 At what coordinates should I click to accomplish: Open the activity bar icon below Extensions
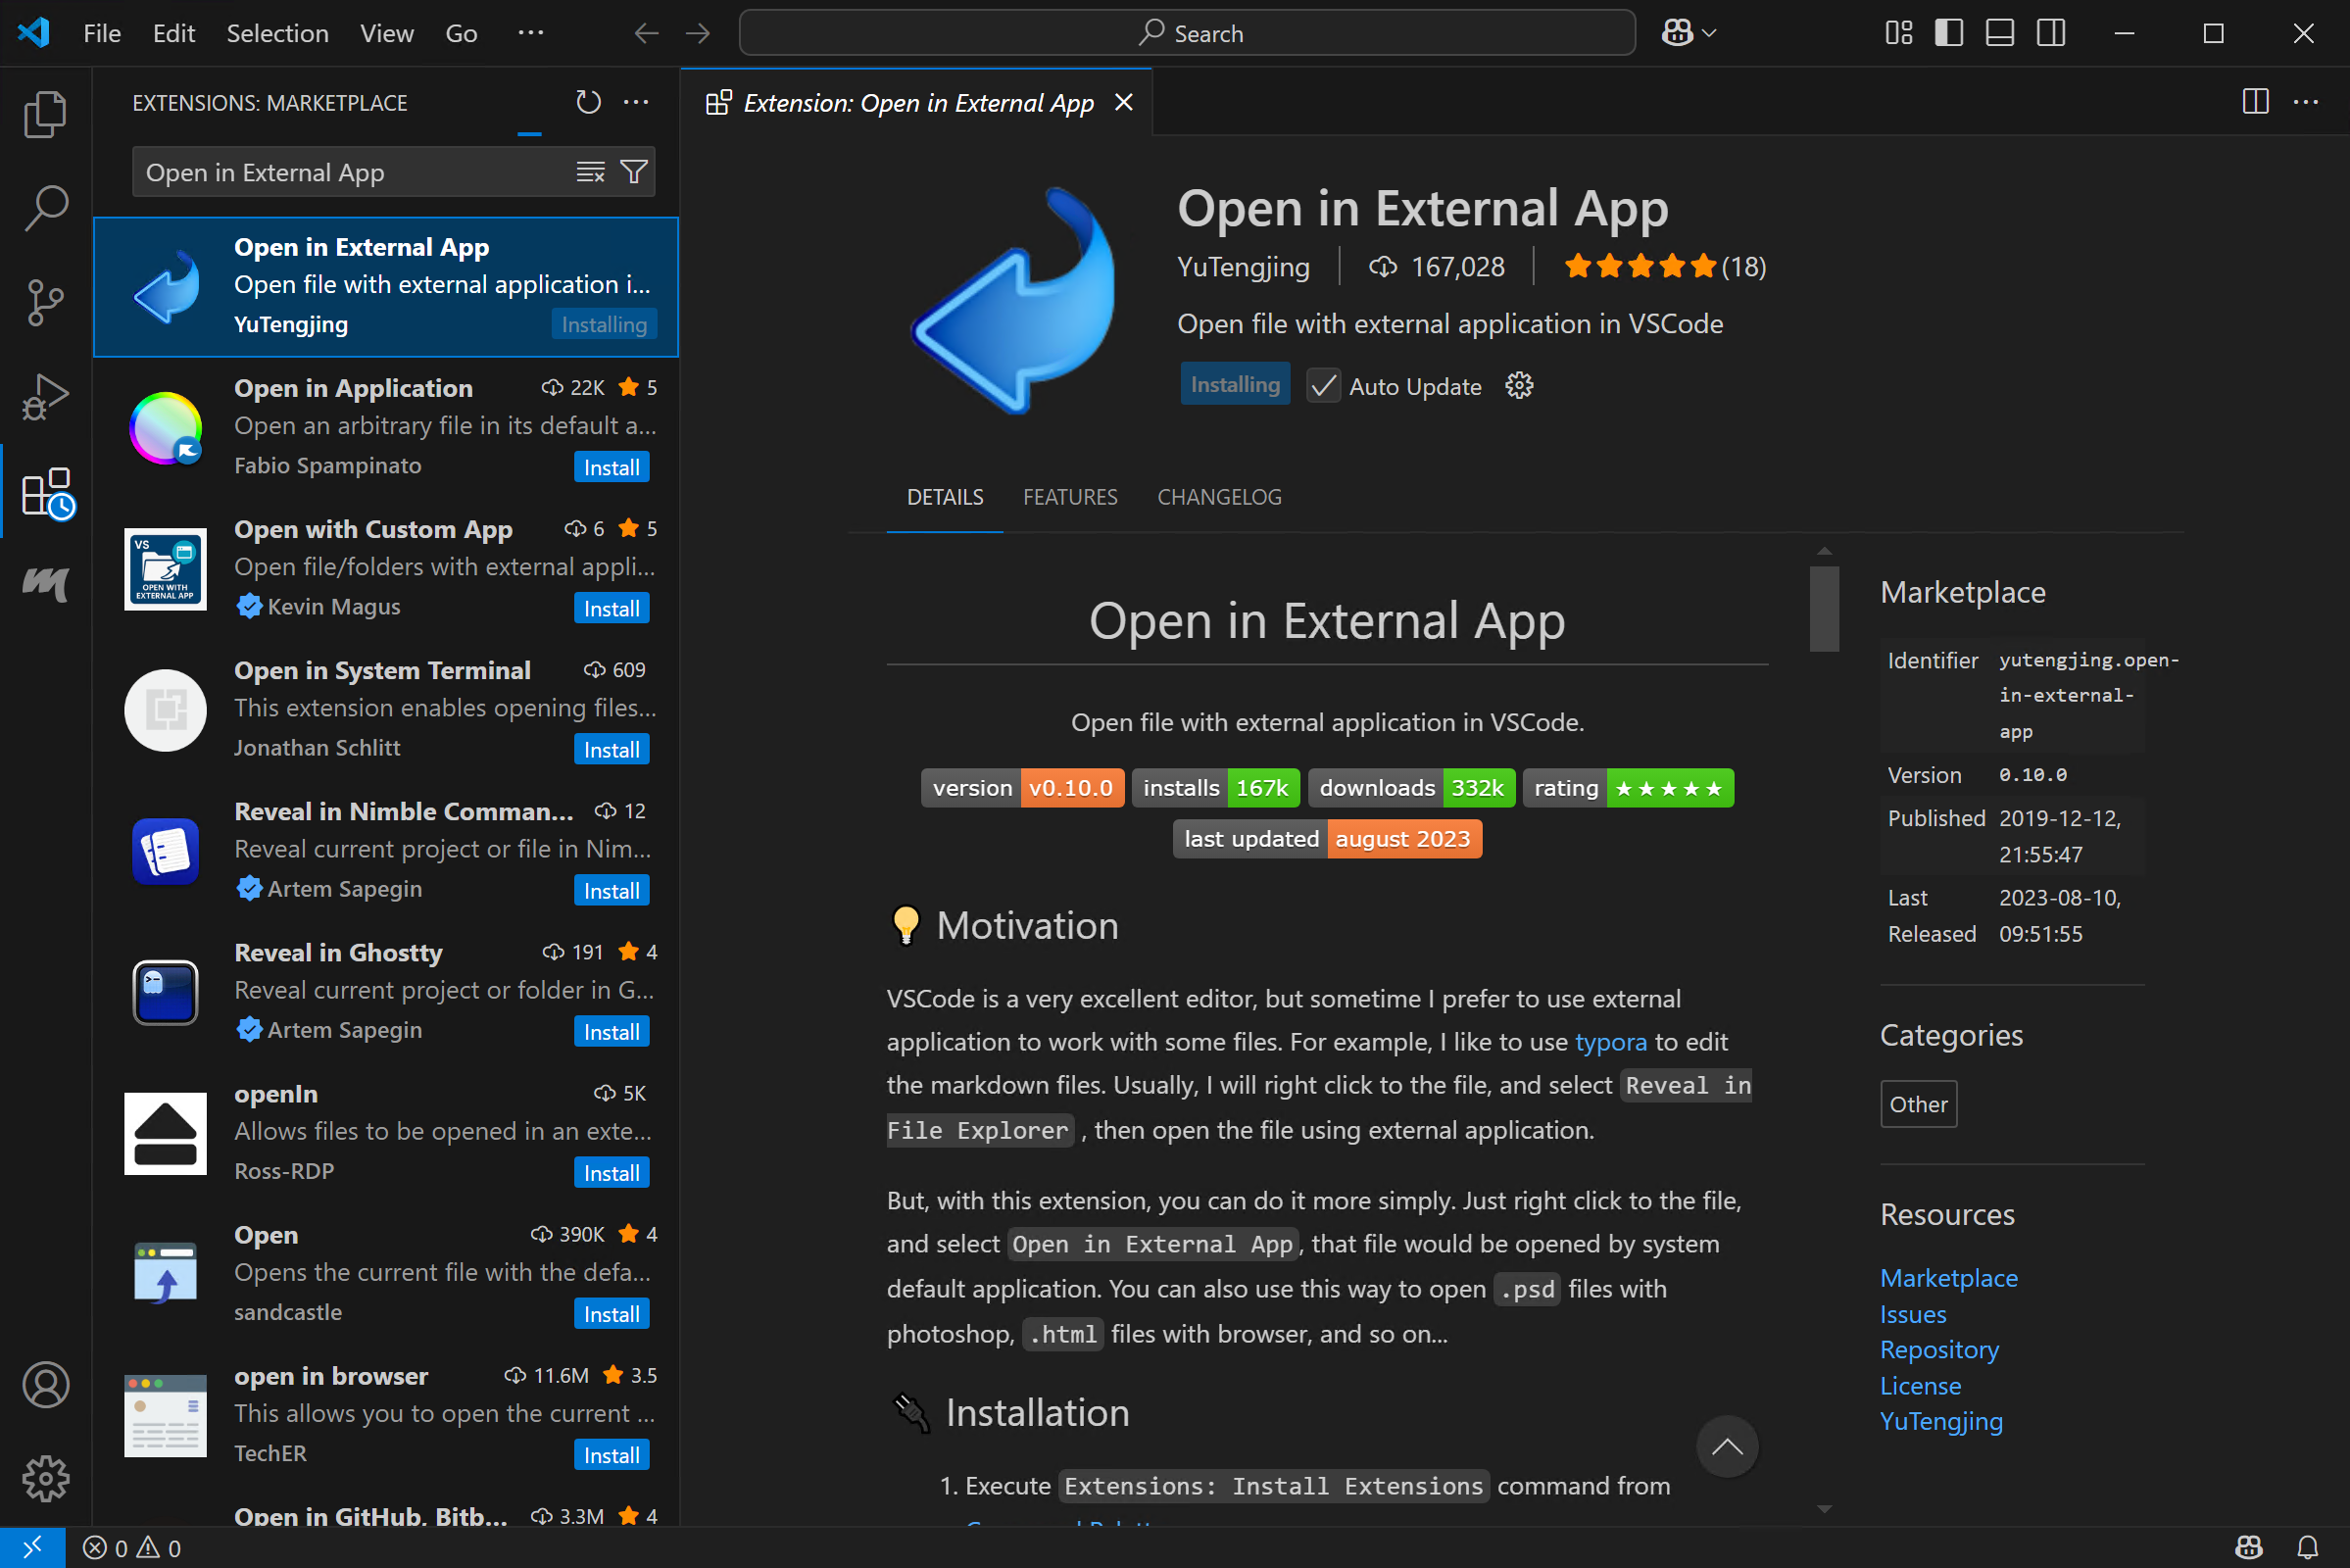[x=45, y=583]
